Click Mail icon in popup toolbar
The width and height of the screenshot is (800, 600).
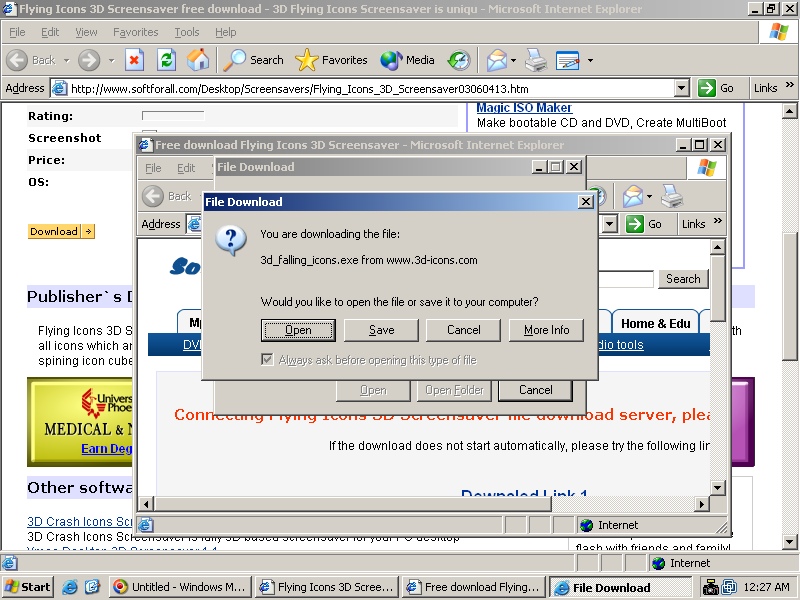[633, 196]
